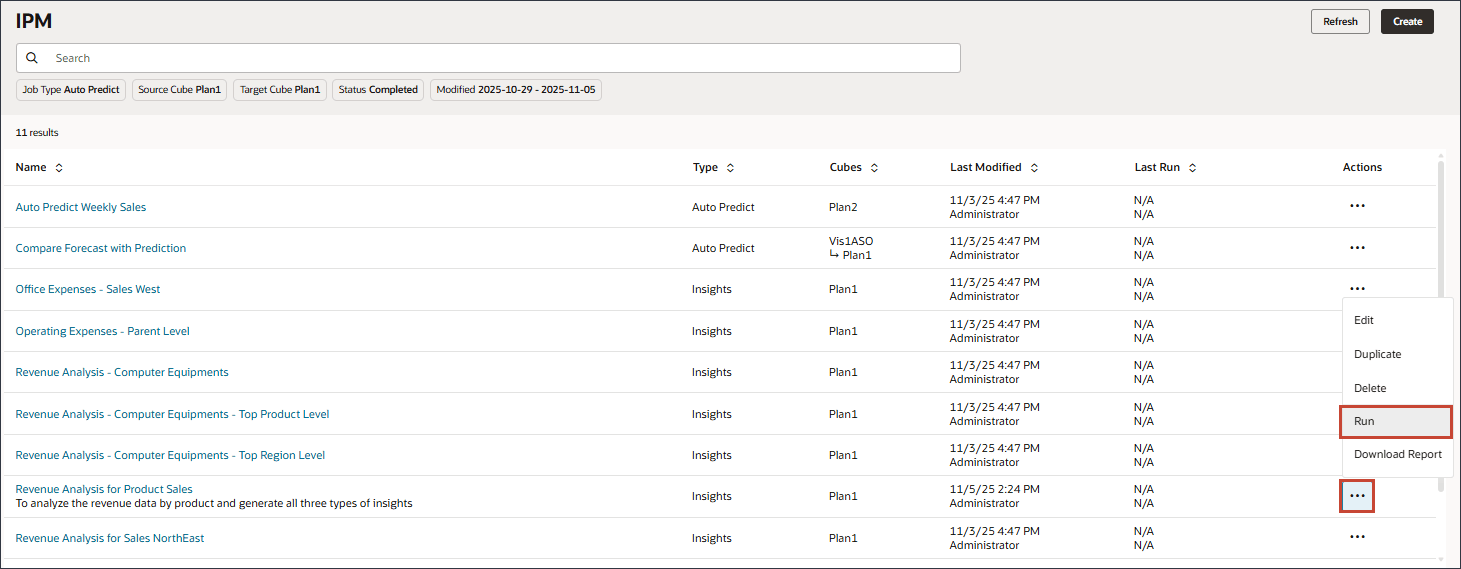Open the Status Completed filter chip
Screen dimensions: 1461x569
coord(378,90)
